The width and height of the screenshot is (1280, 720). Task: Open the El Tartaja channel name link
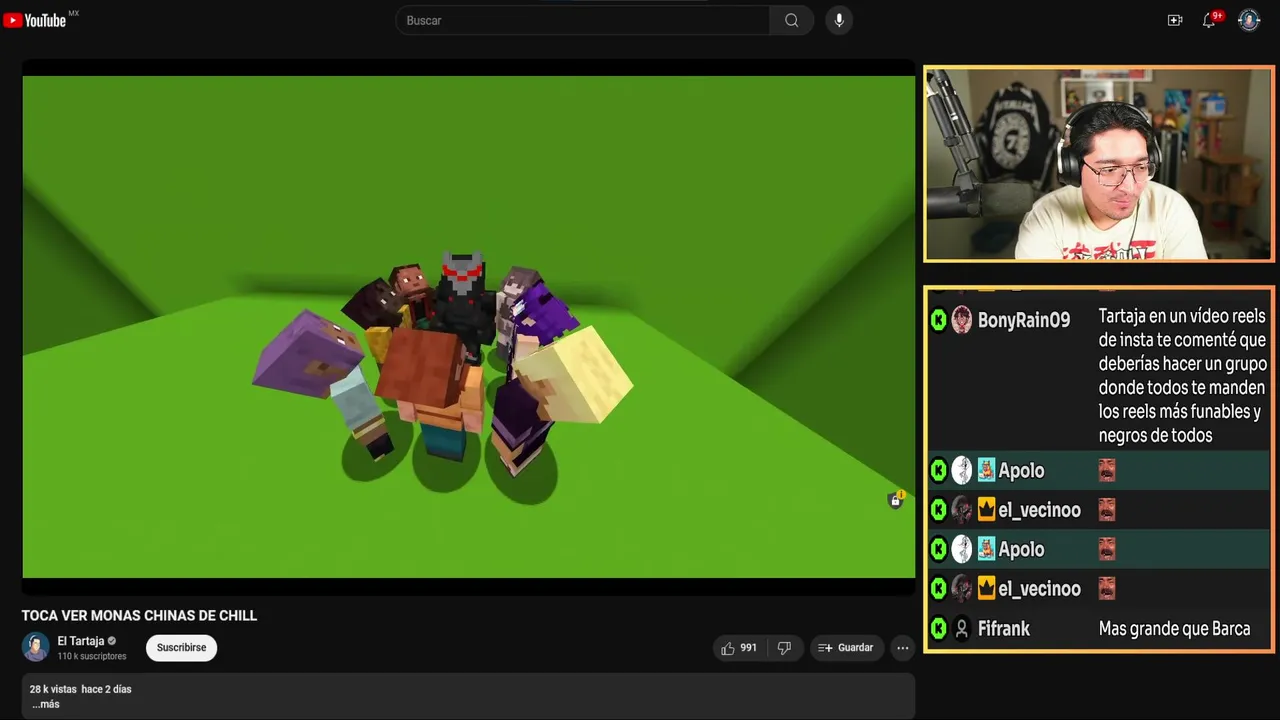tap(80, 641)
